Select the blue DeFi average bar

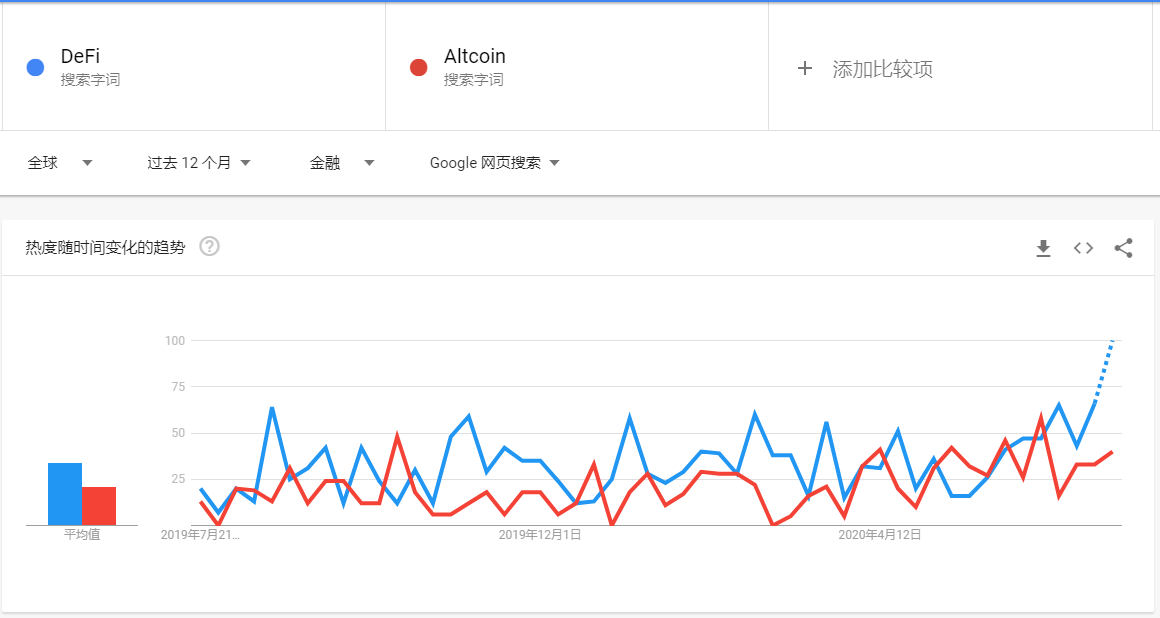point(65,494)
